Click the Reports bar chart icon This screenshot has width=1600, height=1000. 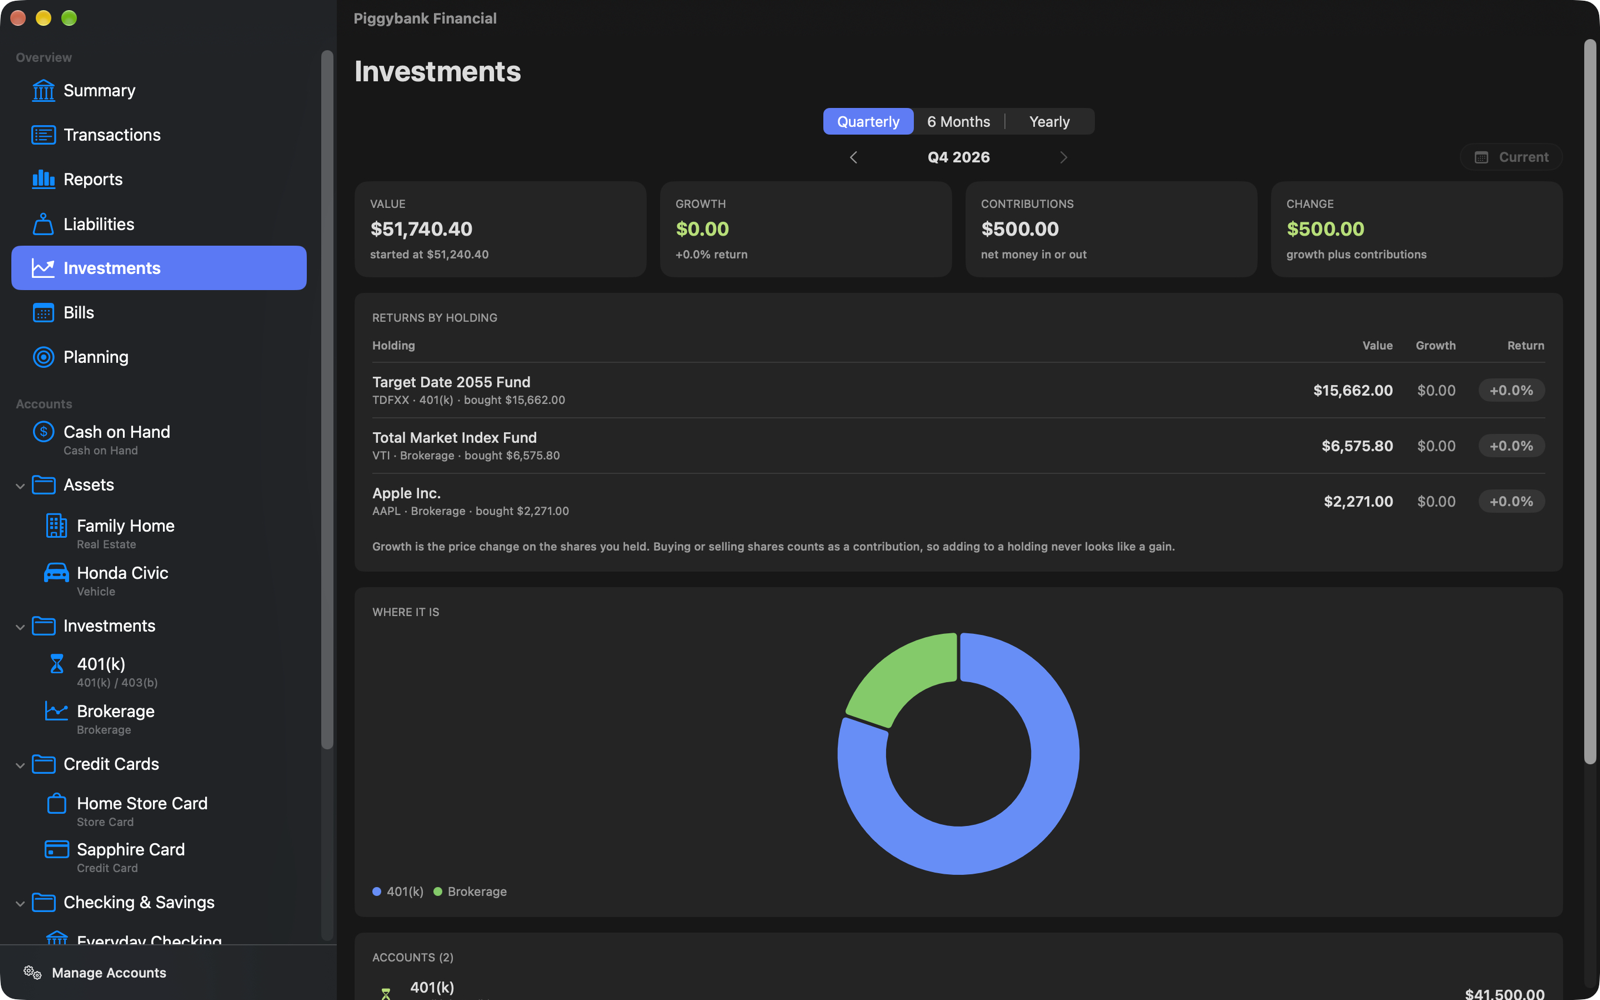pos(43,179)
